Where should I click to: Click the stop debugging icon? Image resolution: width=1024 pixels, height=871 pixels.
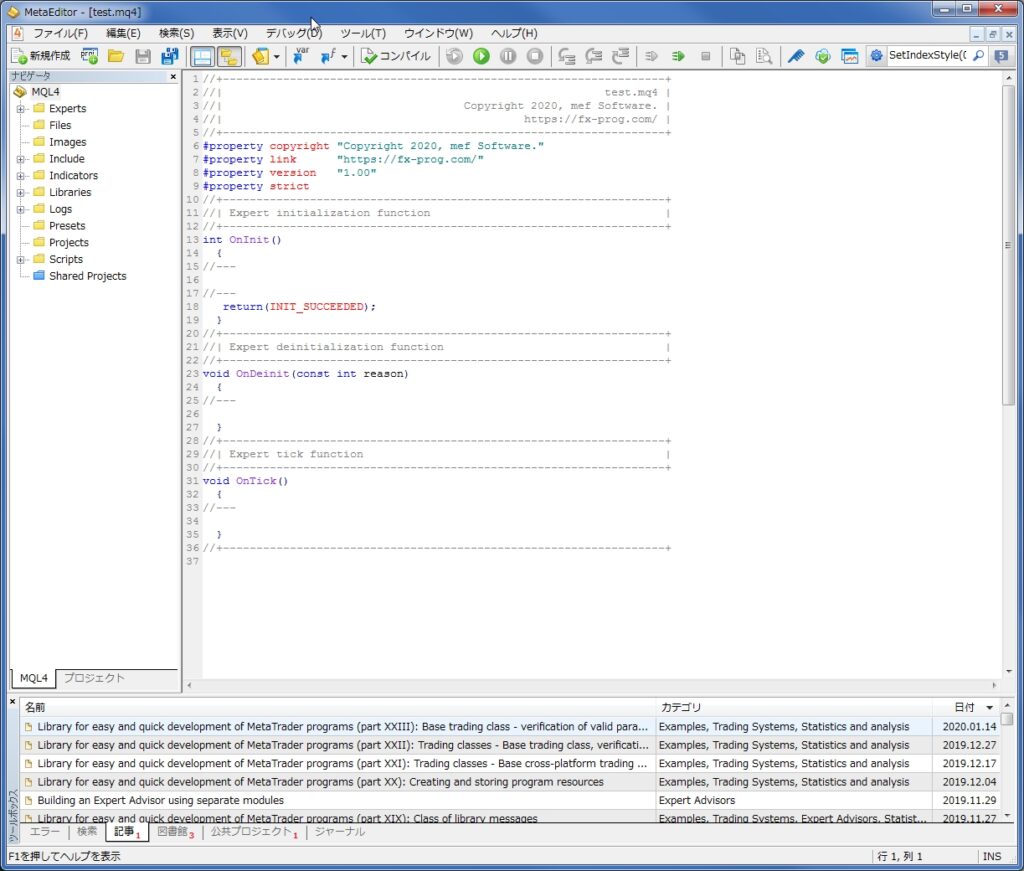pyautogui.click(x=535, y=56)
